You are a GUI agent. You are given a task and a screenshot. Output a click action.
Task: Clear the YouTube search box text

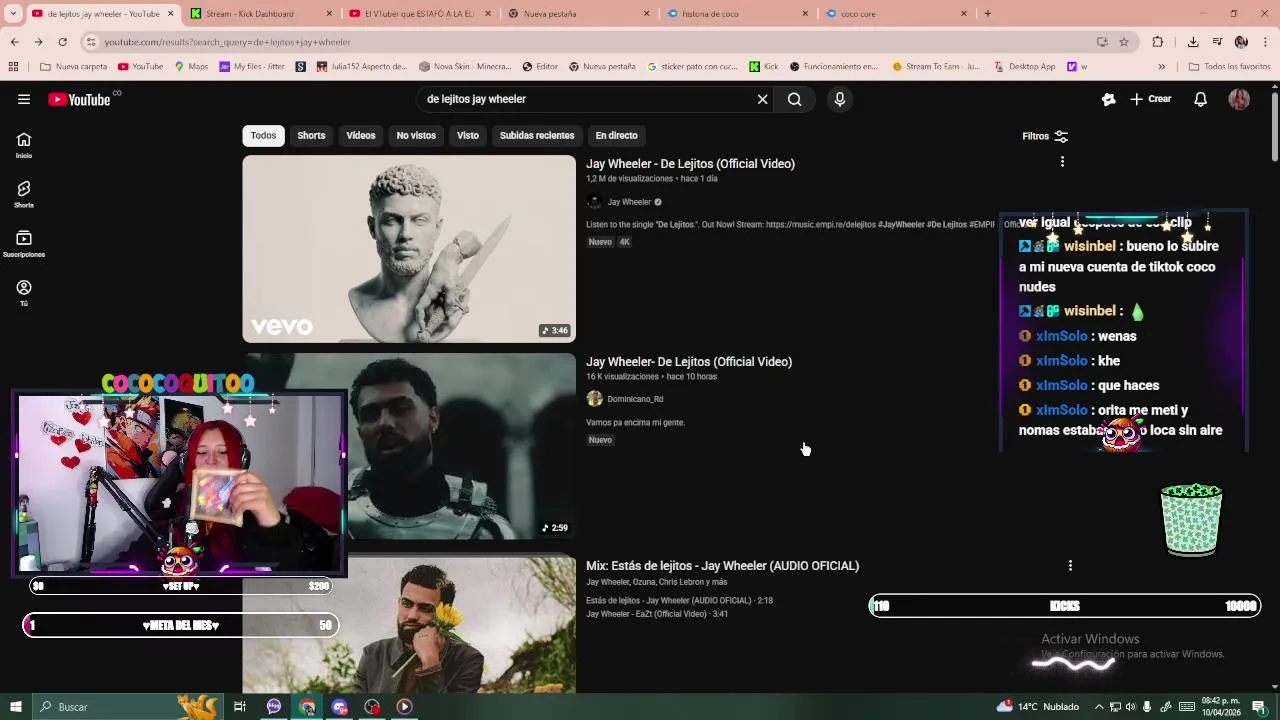(x=762, y=99)
